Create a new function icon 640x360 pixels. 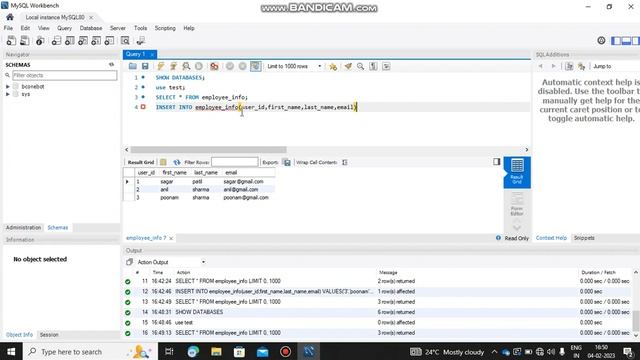click(x=109, y=40)
